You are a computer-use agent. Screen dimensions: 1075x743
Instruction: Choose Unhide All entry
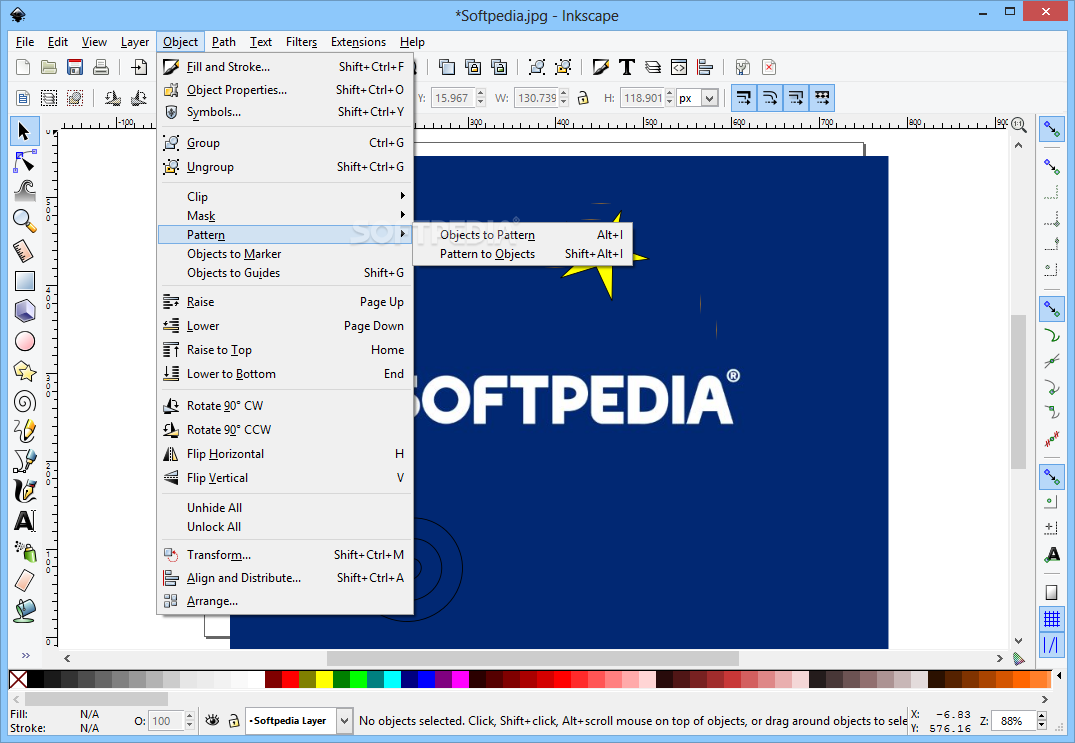285,508
